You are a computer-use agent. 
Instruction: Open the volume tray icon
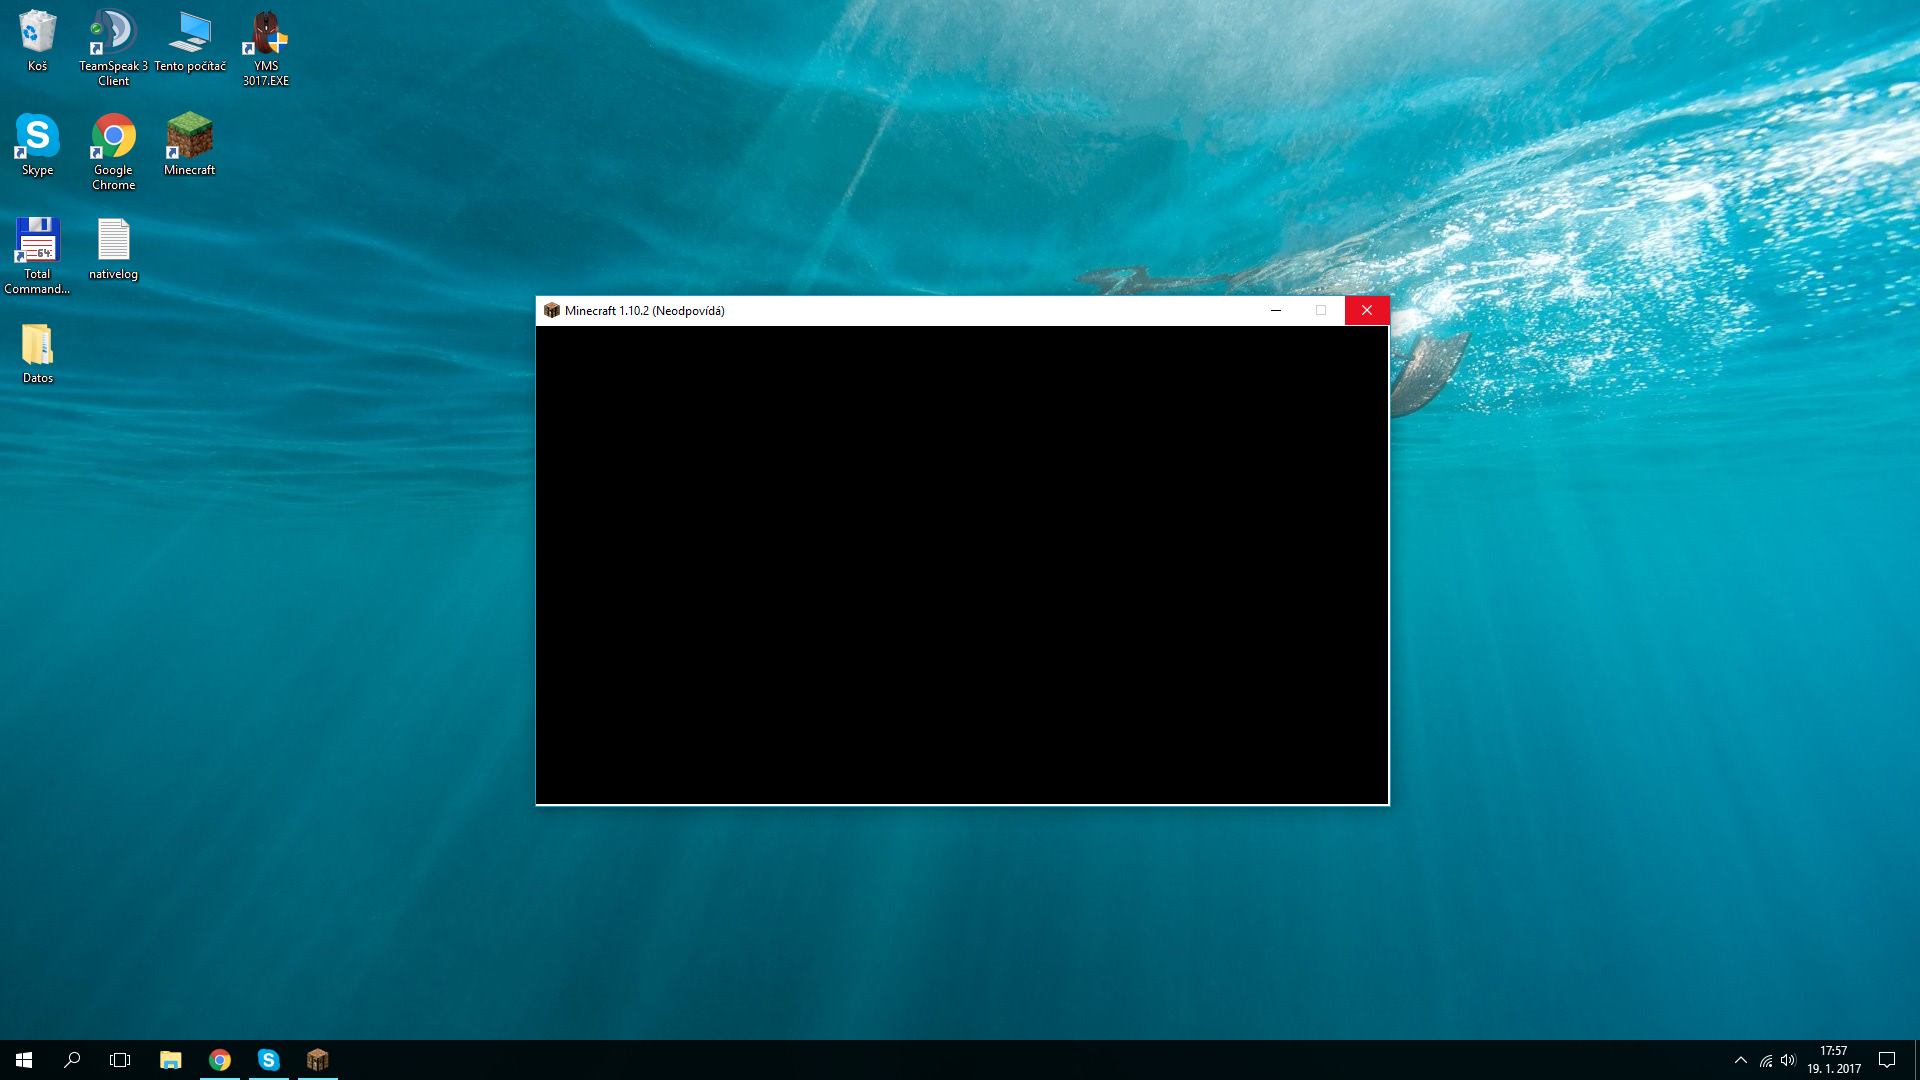1788,1060
